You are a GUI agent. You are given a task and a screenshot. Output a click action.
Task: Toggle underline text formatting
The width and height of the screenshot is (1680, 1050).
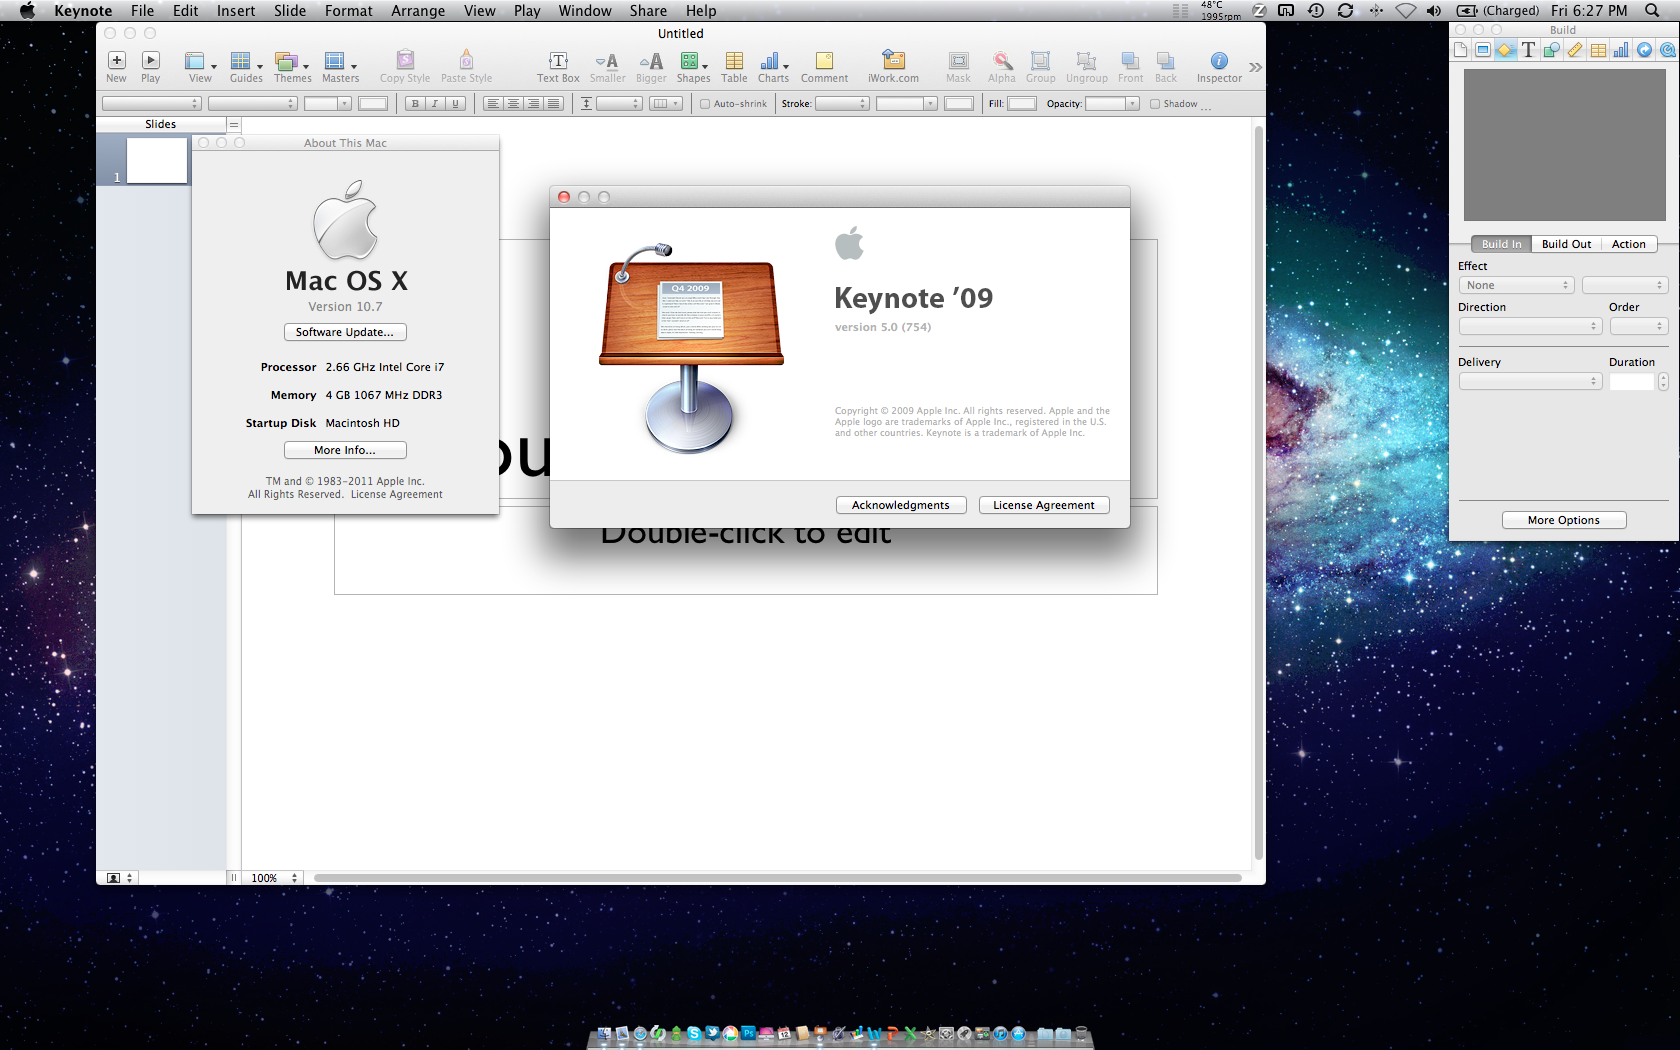coord(456,104)
